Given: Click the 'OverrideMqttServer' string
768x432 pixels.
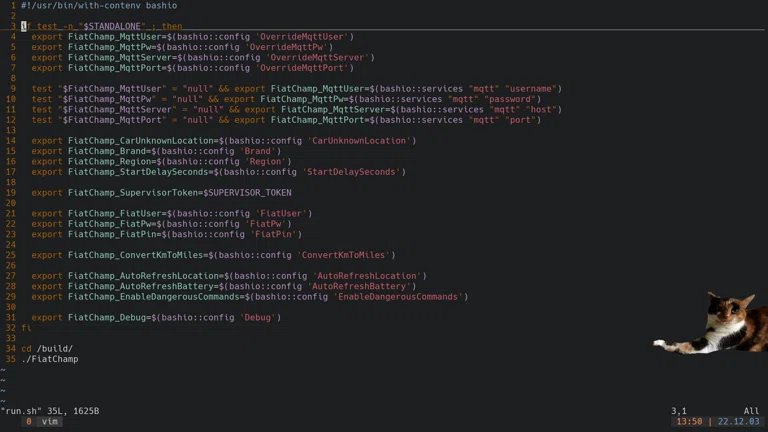Looking at the screenshot, I should click(317, 57).
